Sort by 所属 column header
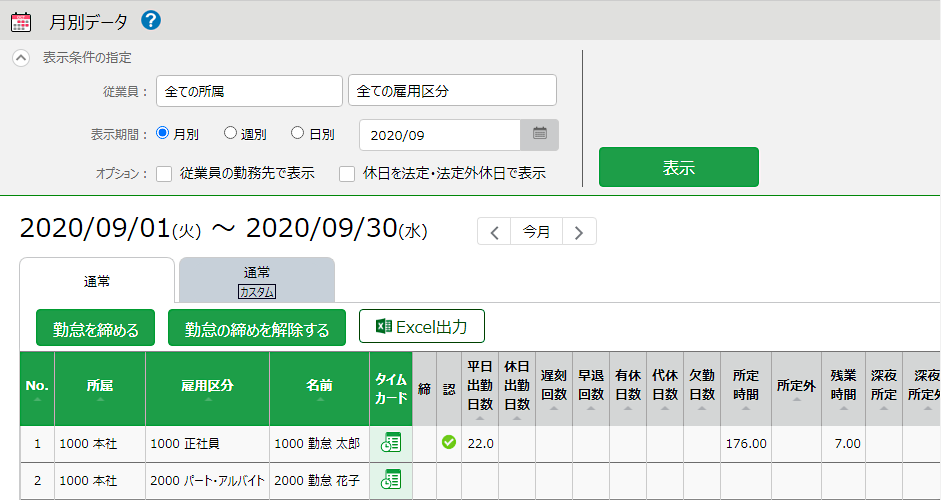This screenshot has width=941, height=500. click(100, 389)
